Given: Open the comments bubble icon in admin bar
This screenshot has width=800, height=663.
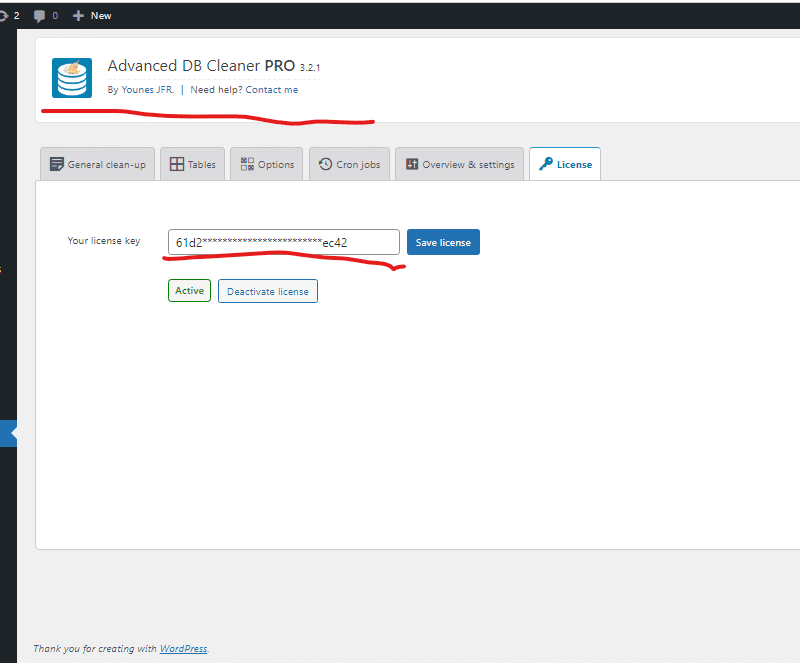Looking at the screenshot, I should (39, 16).
